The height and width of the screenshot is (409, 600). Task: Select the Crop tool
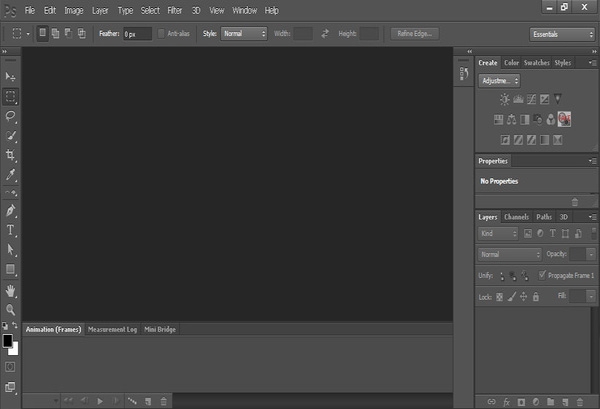click(x=11, y=155)
